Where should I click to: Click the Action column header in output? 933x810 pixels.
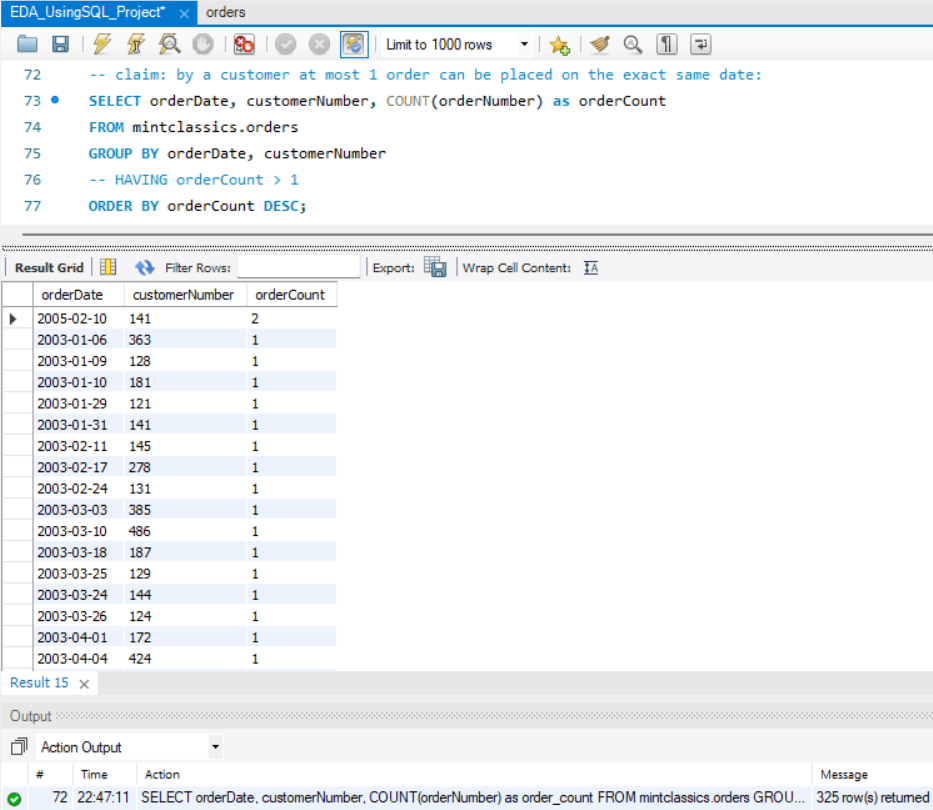162,774
